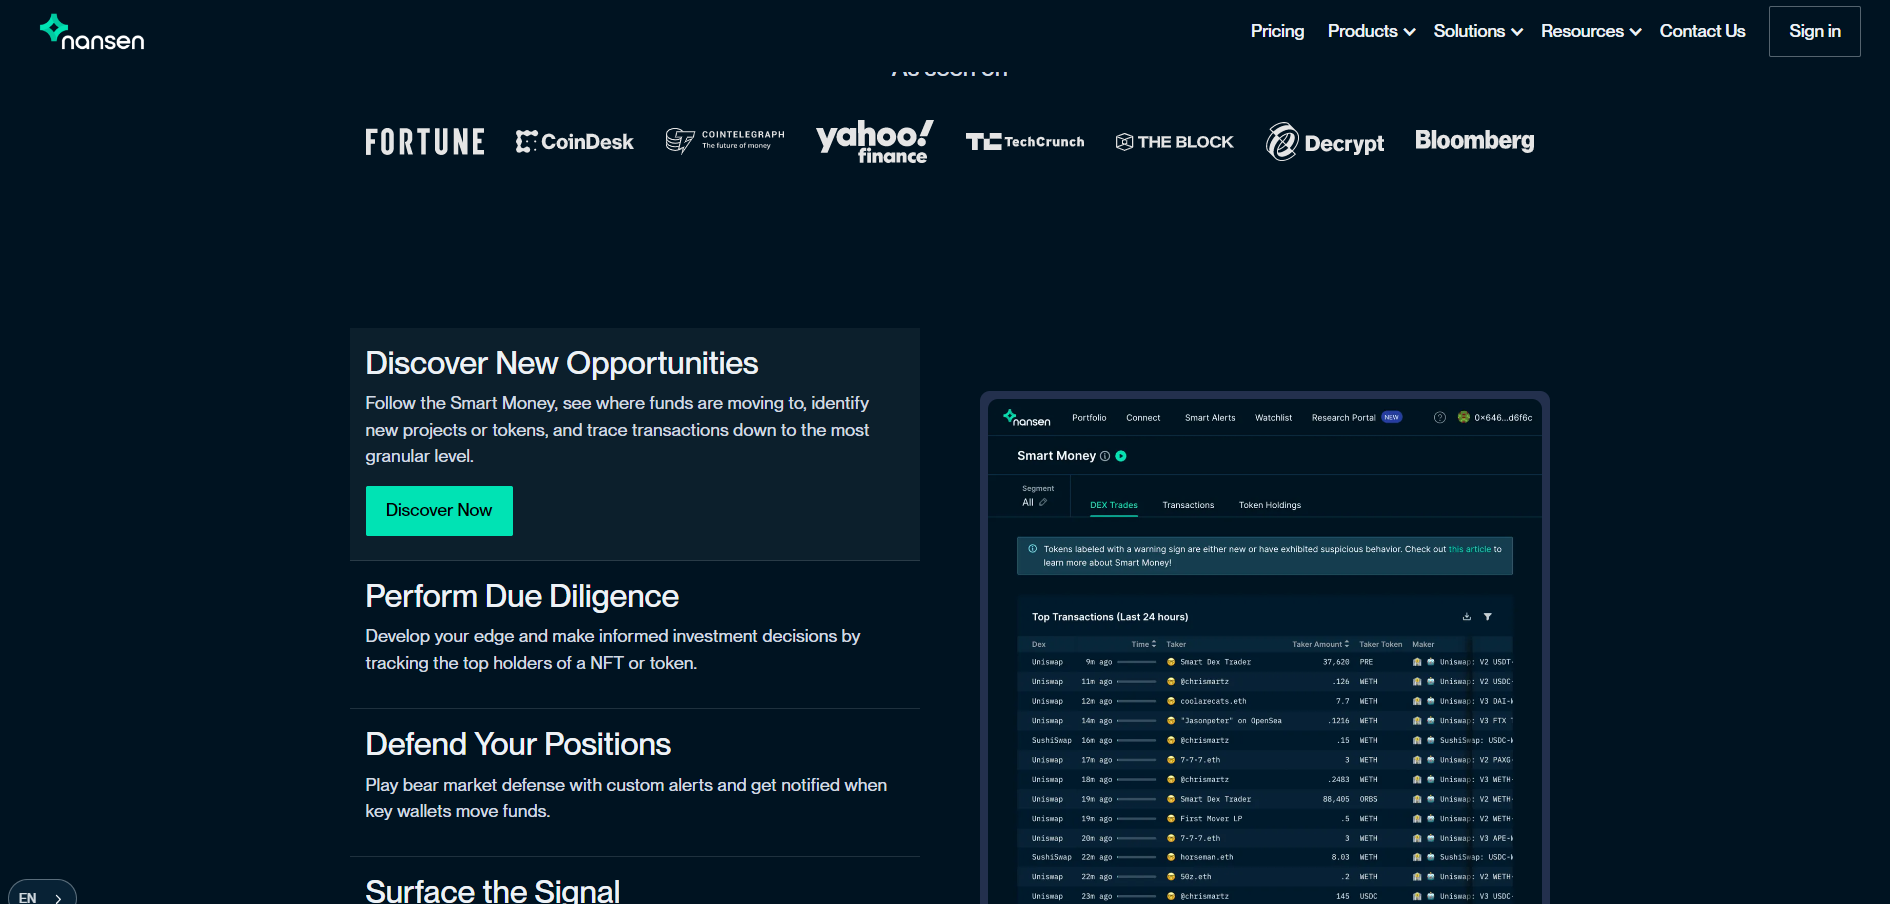Viewport: 1890px width, 904px height.
Task: Click the Bloomberg logo
Action: pyautogui.click(x=1475, y=141)
